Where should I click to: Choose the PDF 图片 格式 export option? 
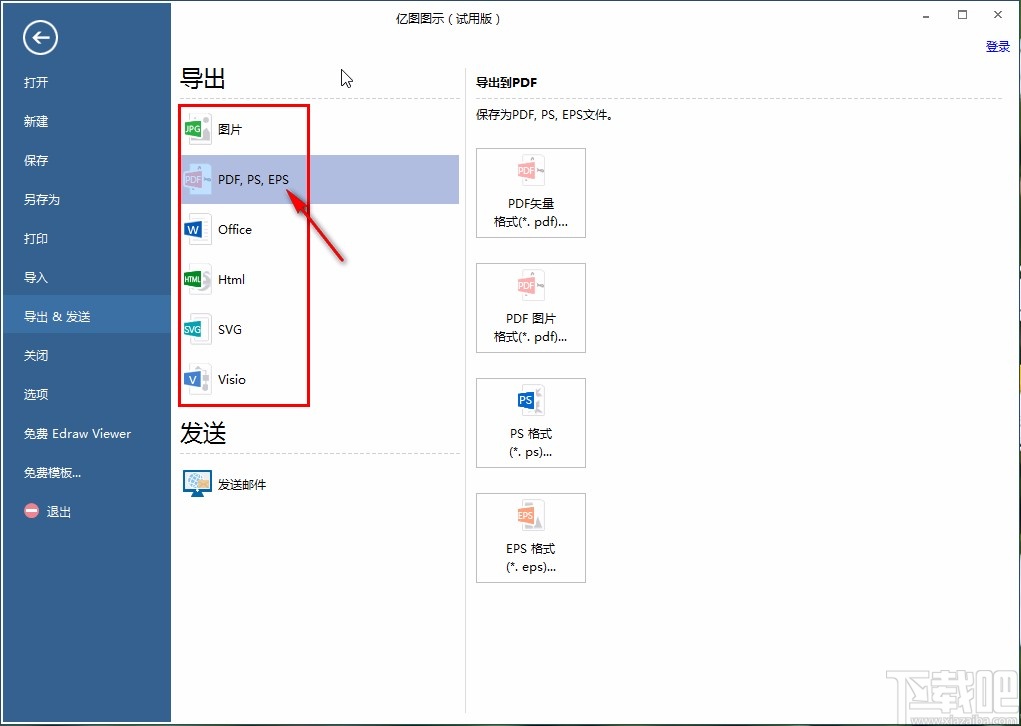point(530,307)
